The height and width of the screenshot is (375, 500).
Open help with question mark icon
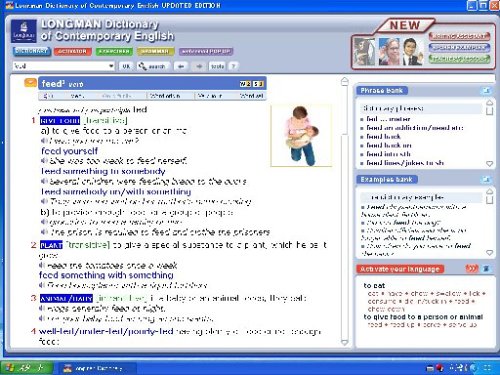[233, 66]
